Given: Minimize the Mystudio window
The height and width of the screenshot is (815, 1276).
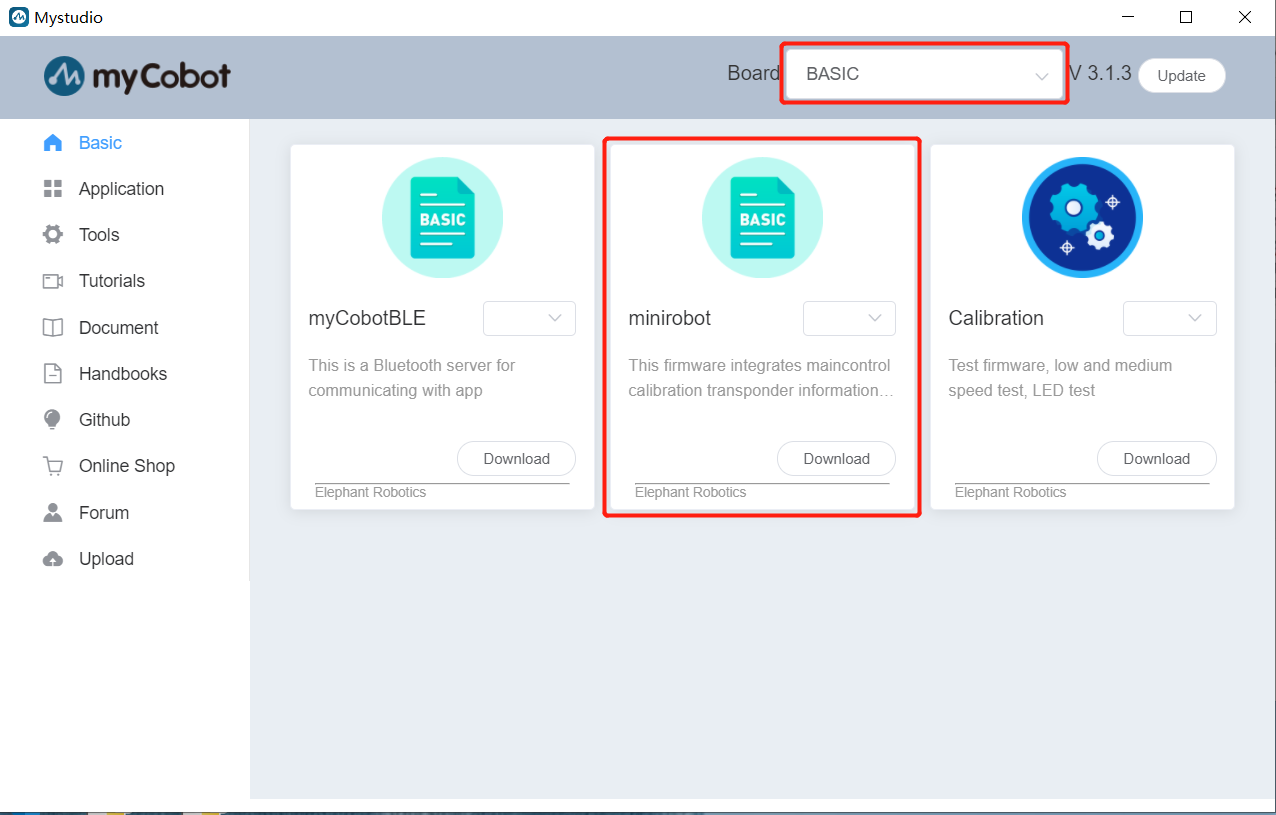Looking at the screenshot, I should (1128, 17).
